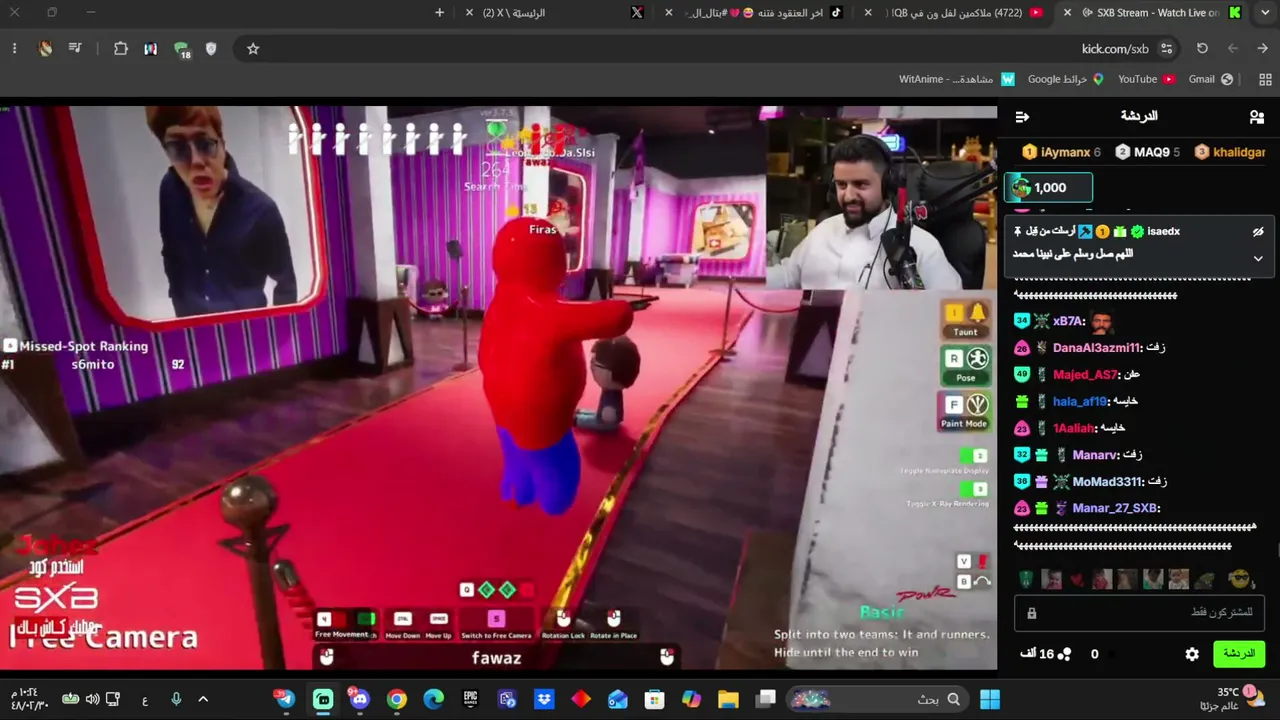Open Telegram from the taskbar

click(285, 699)
